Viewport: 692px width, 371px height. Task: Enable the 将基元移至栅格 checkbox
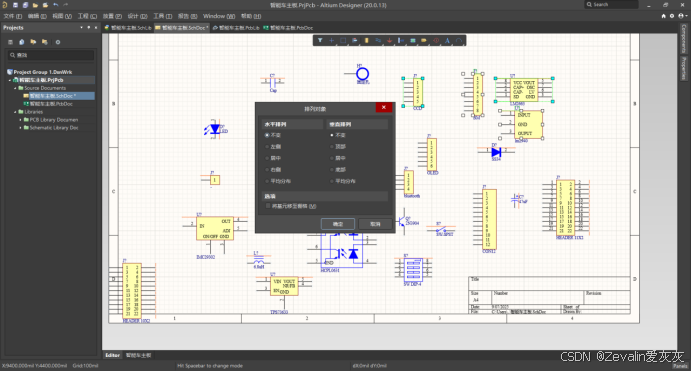pyautogui.click(x=268, y=206)
